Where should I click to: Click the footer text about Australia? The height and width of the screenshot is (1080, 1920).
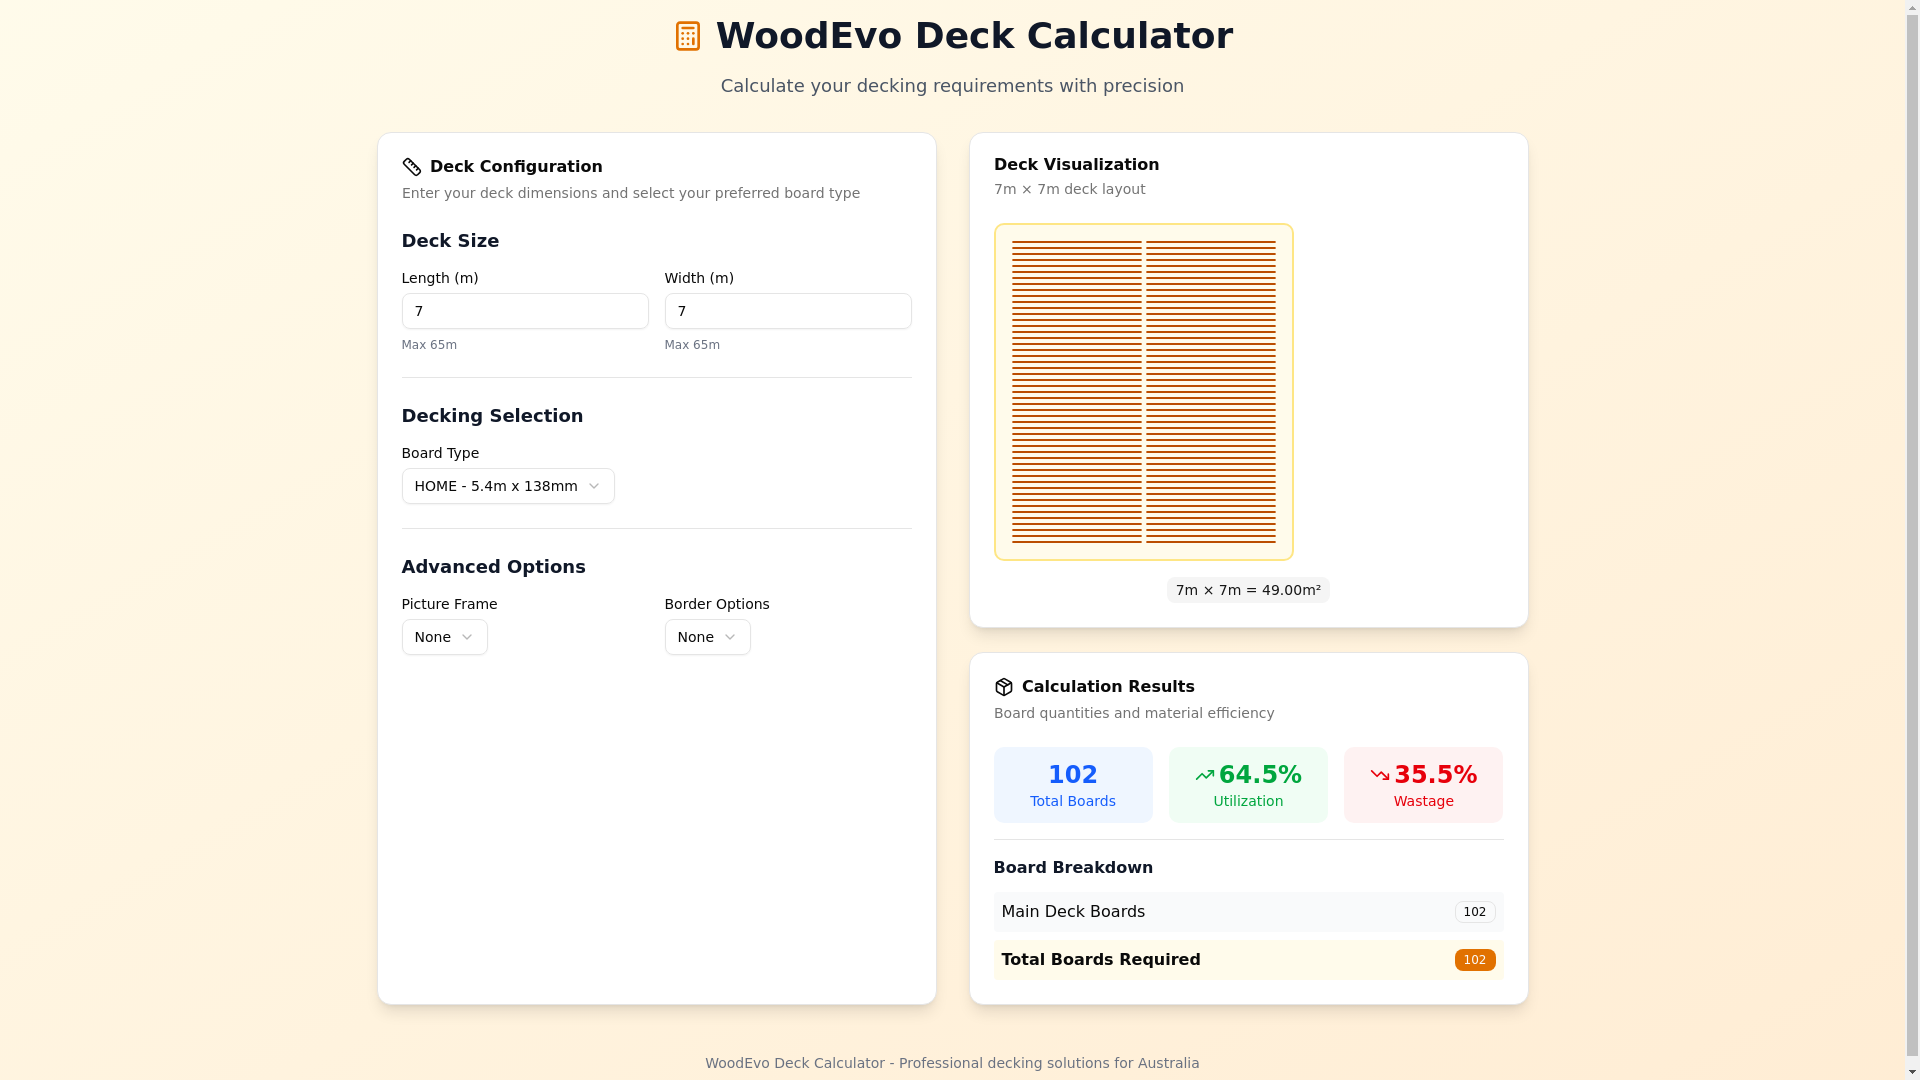click(952, 1063)
